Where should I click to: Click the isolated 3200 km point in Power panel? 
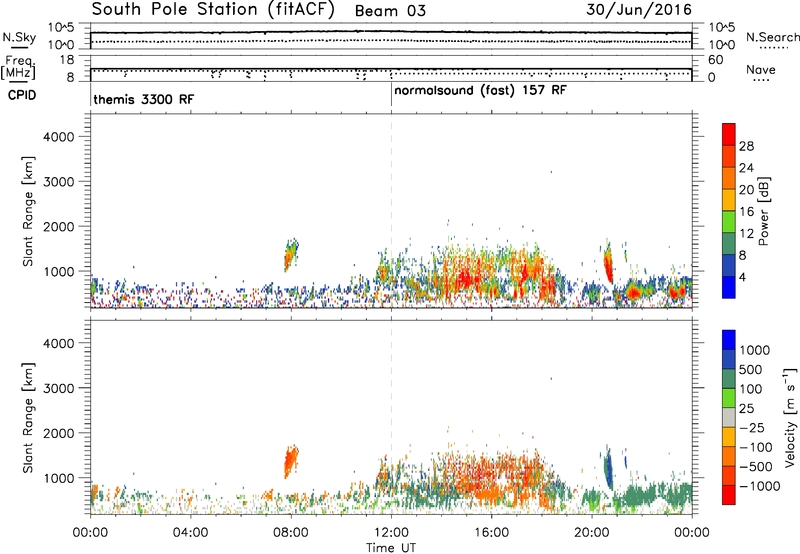pyautogui.click(x=551, y=172)
